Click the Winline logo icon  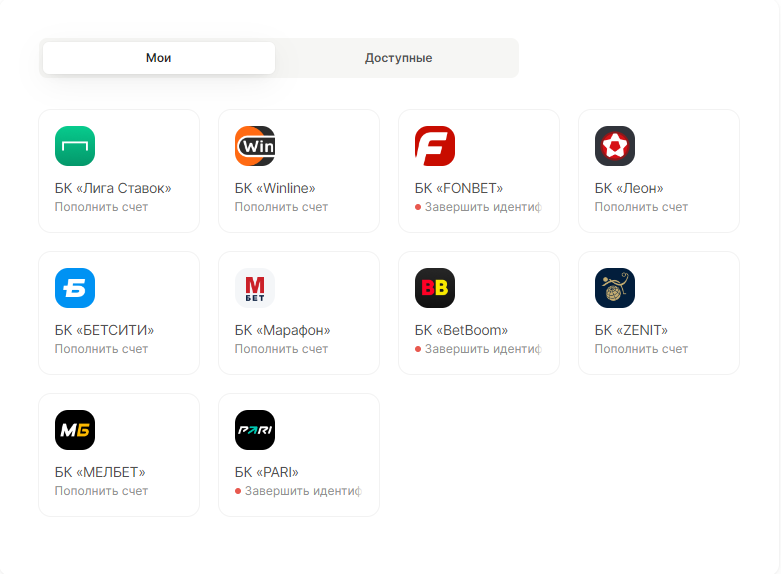click(255, 146)
